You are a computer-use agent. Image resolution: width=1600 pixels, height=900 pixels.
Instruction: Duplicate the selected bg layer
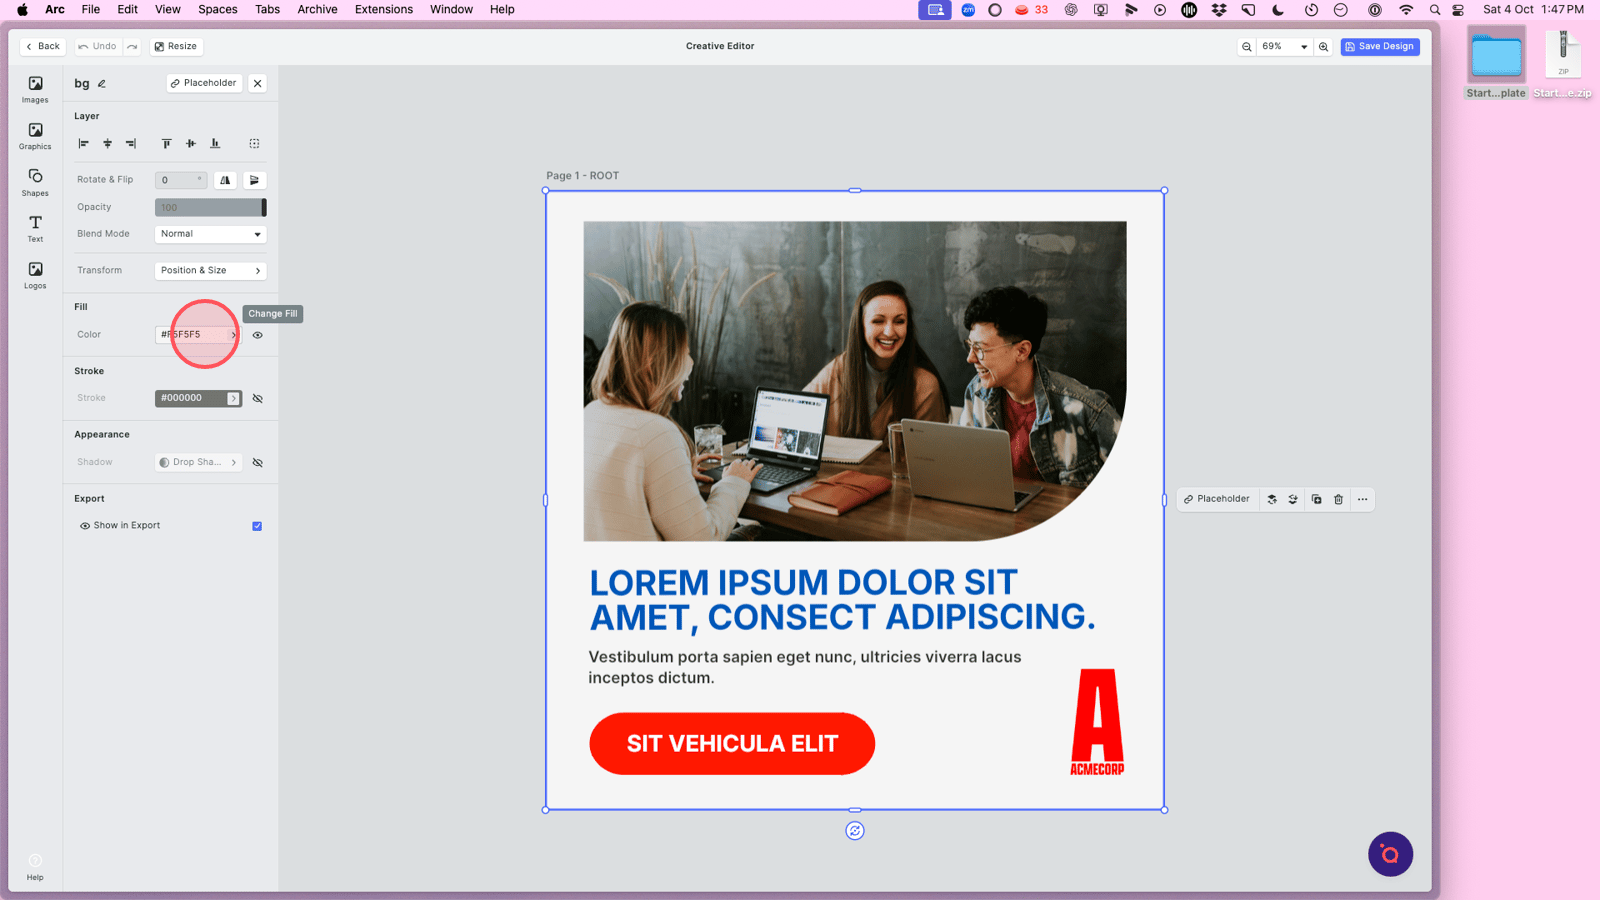(1316, 499)
